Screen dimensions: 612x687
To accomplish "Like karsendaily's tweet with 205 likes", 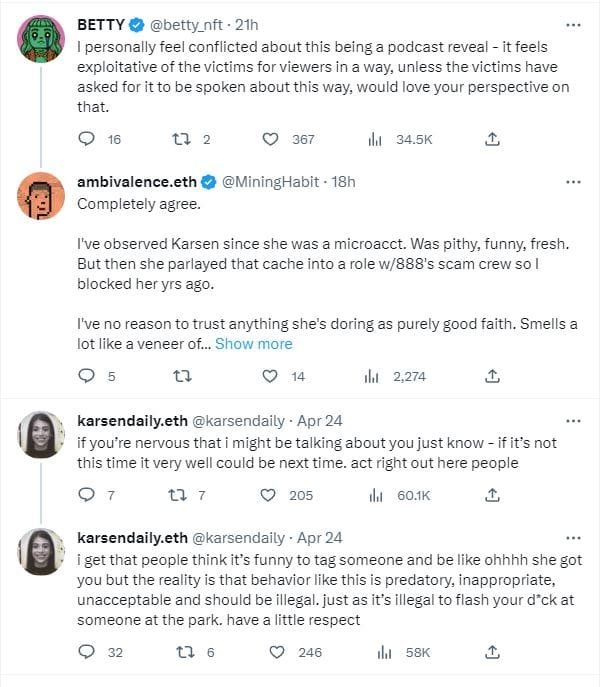I will point(270,495).
